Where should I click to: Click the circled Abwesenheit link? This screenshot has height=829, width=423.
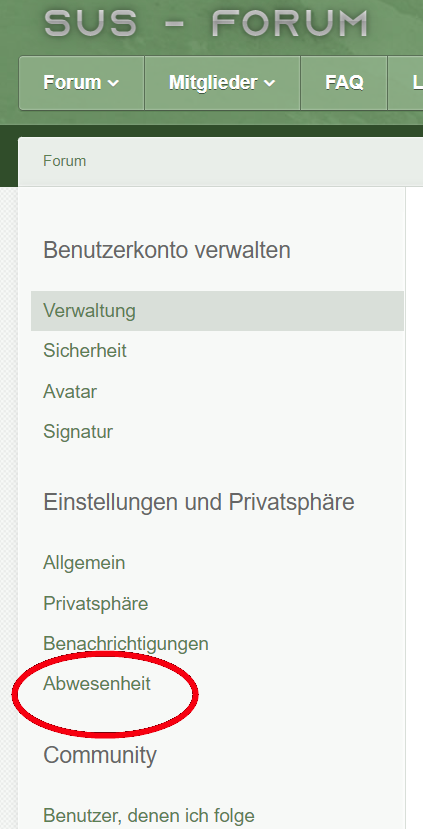pos(97,684)
